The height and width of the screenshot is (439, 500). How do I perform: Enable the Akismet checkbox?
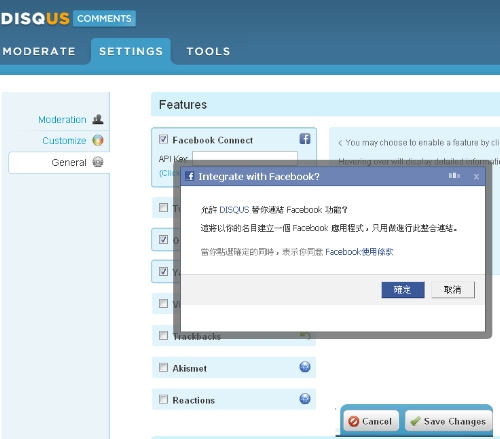point(163,367)
